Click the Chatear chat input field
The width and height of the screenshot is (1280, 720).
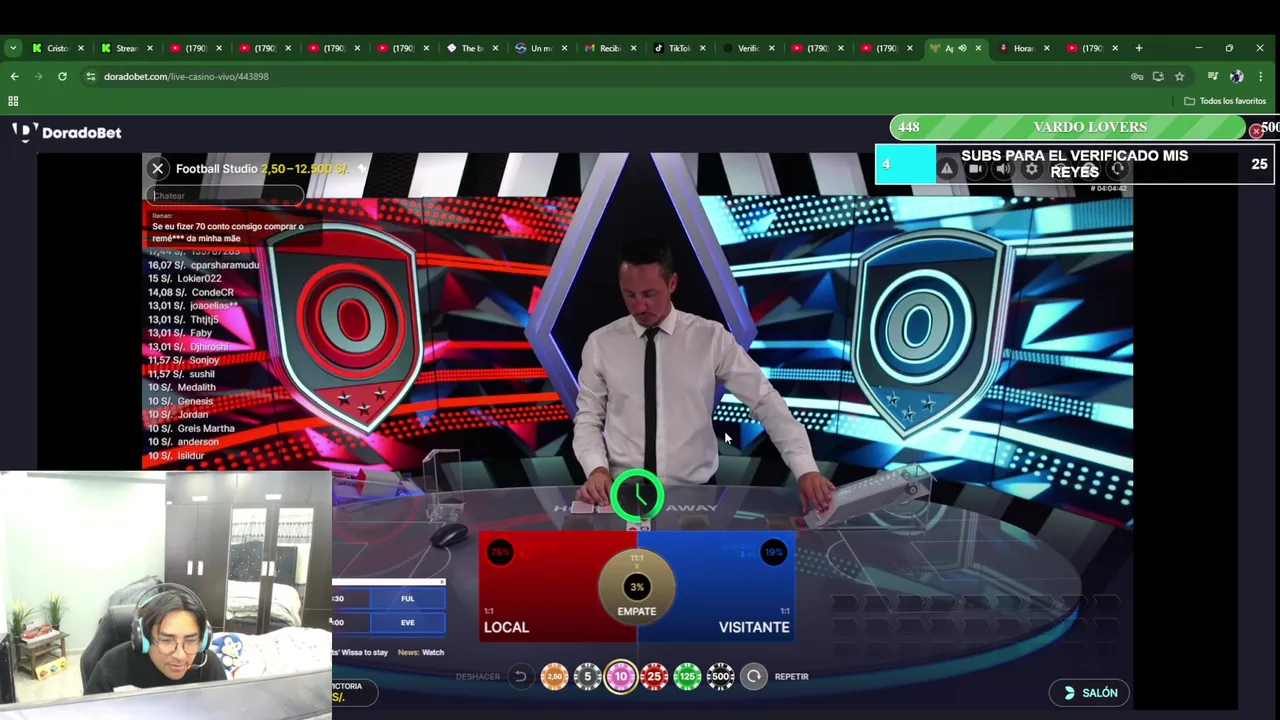225,196
